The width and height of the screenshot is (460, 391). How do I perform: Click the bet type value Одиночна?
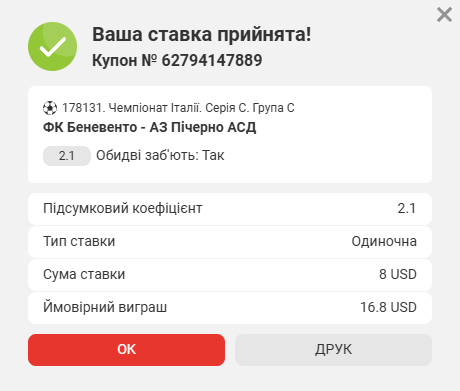click(x=384, y=241)
